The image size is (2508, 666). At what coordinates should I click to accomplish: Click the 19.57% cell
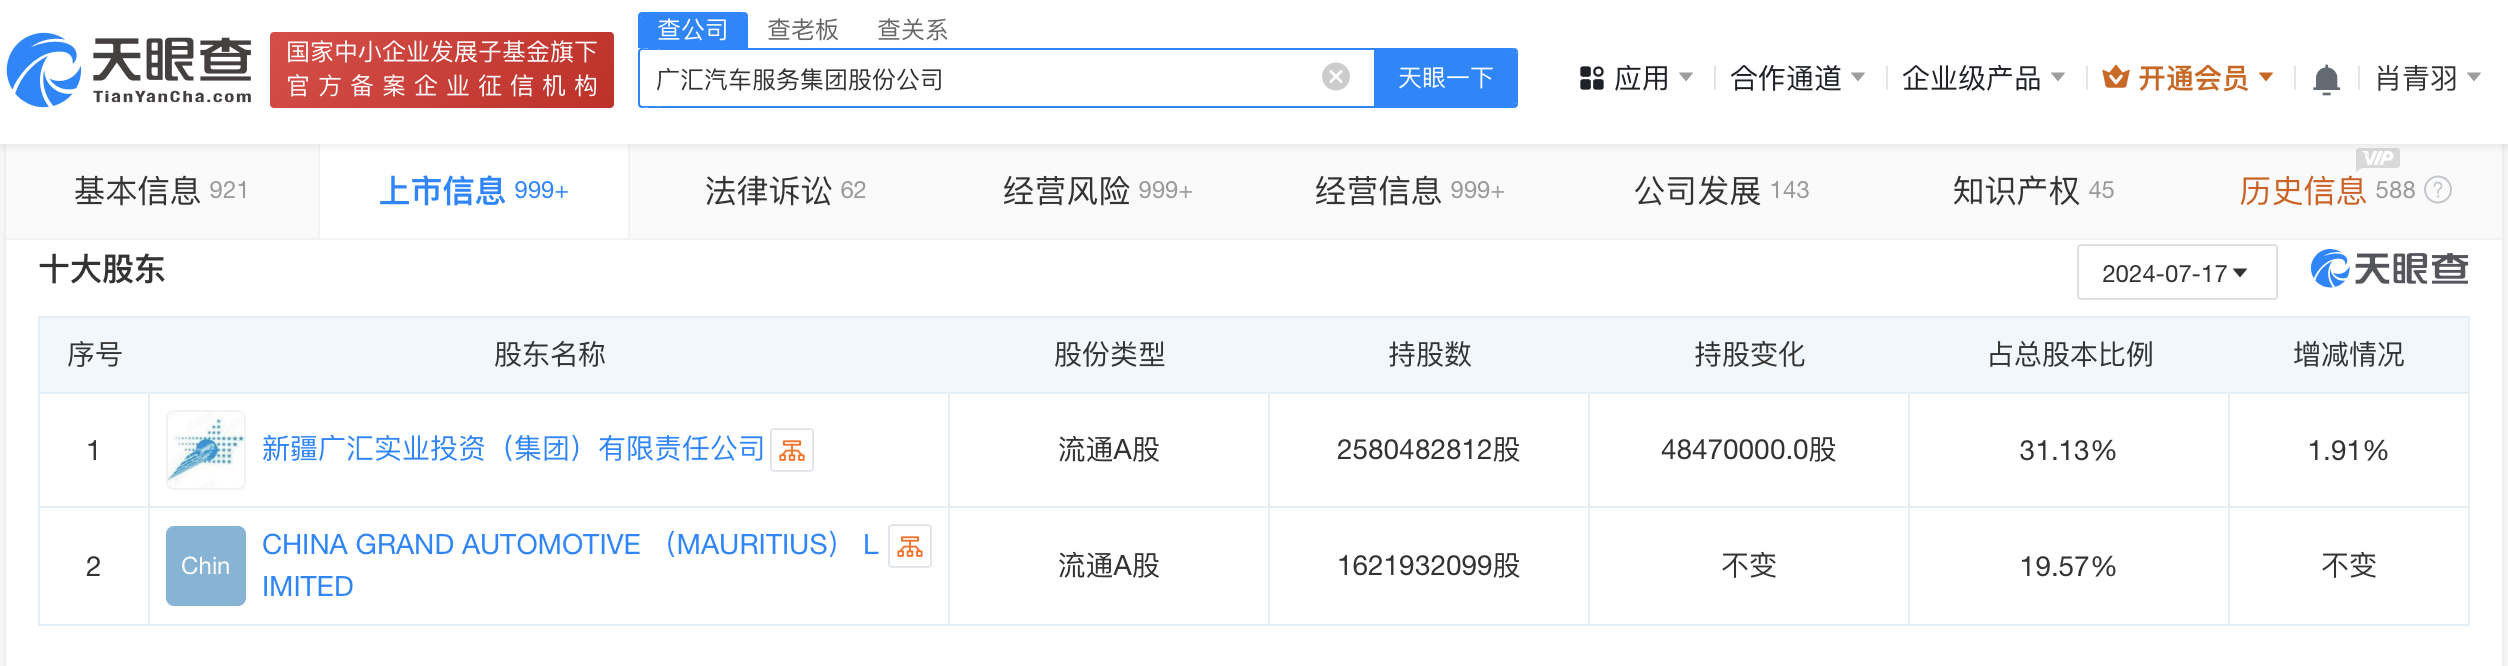point(2068,566)
